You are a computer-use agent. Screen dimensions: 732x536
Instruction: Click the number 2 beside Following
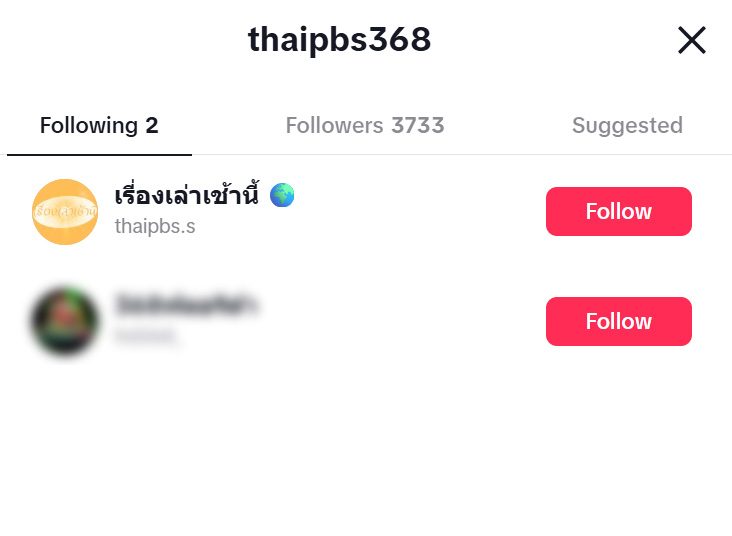(152, 125)
